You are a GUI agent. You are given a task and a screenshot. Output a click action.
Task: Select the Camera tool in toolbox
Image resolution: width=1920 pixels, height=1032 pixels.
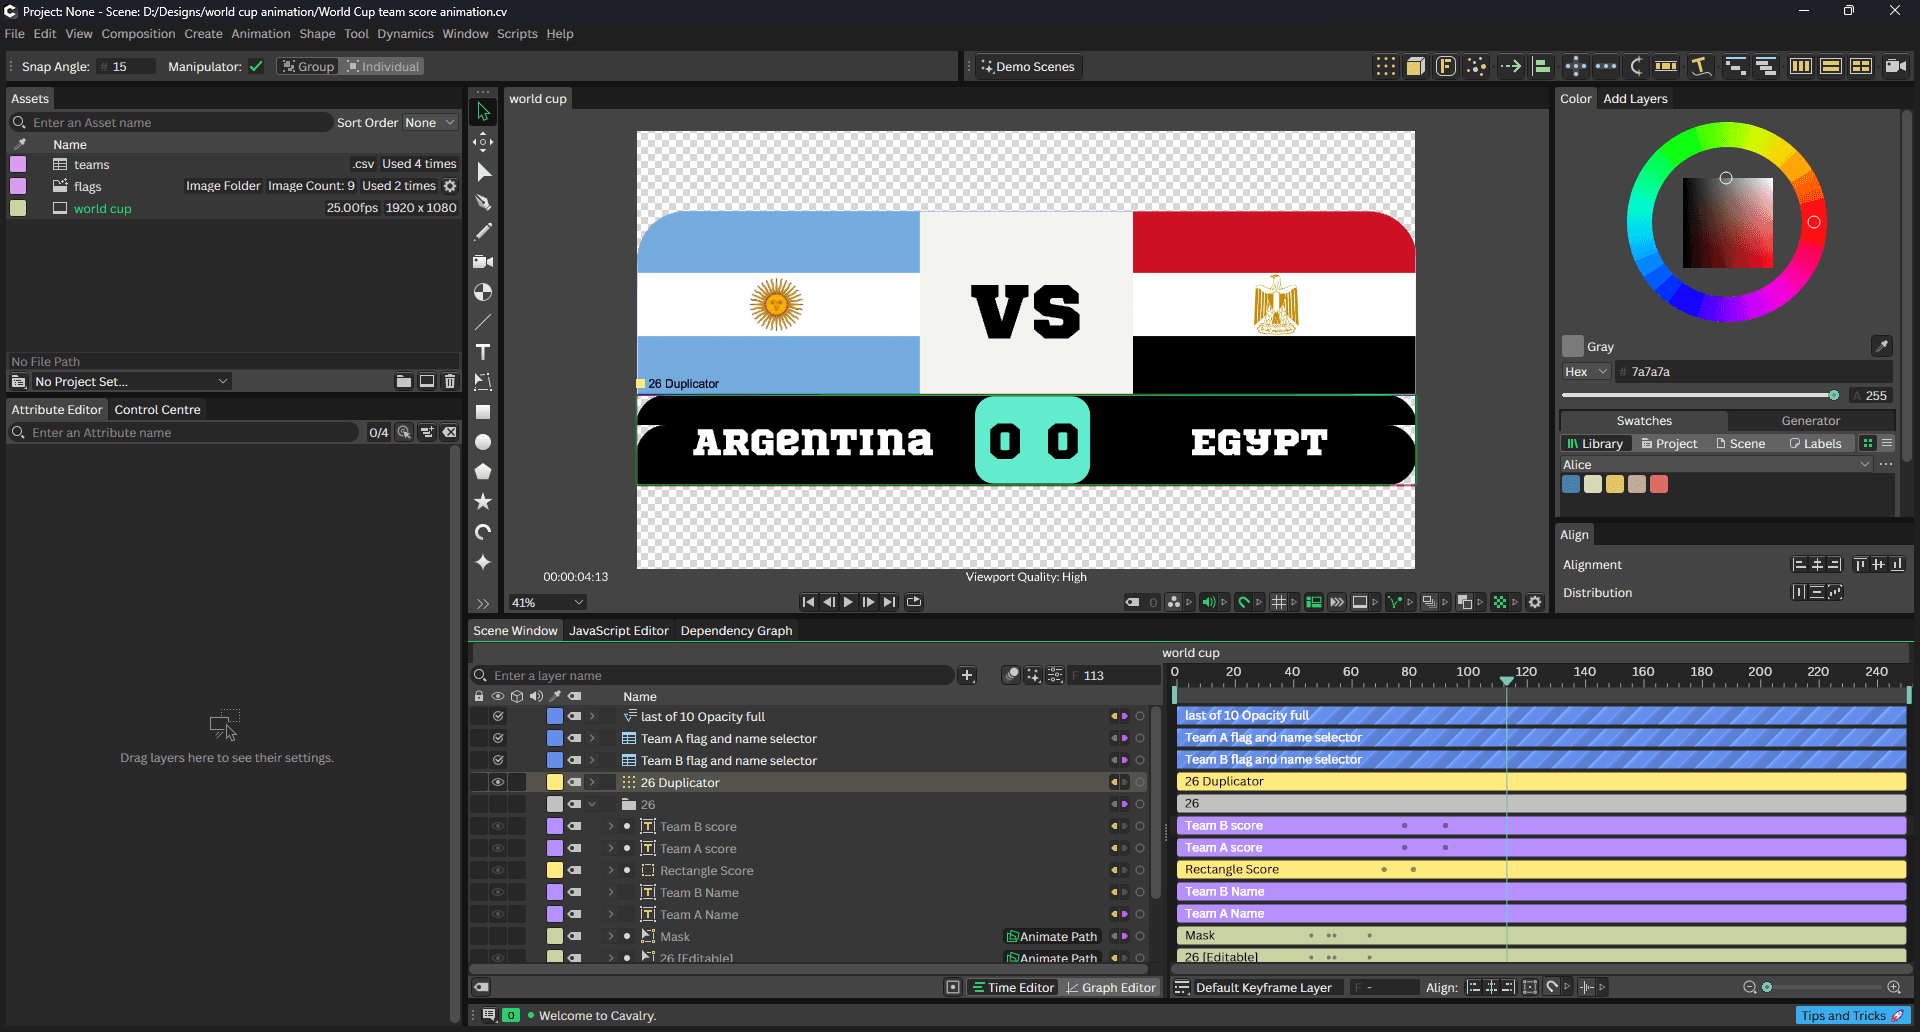483,262
